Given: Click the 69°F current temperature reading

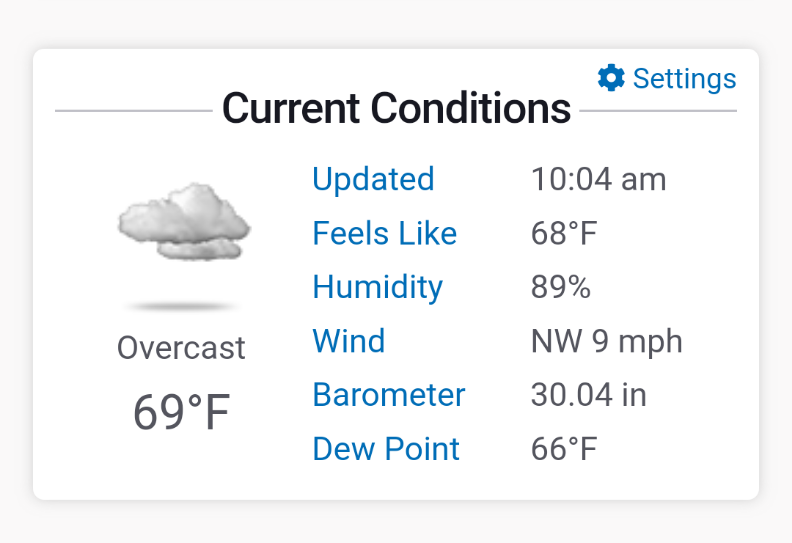Looking at the screenshot, I should [x=181, y=412].
